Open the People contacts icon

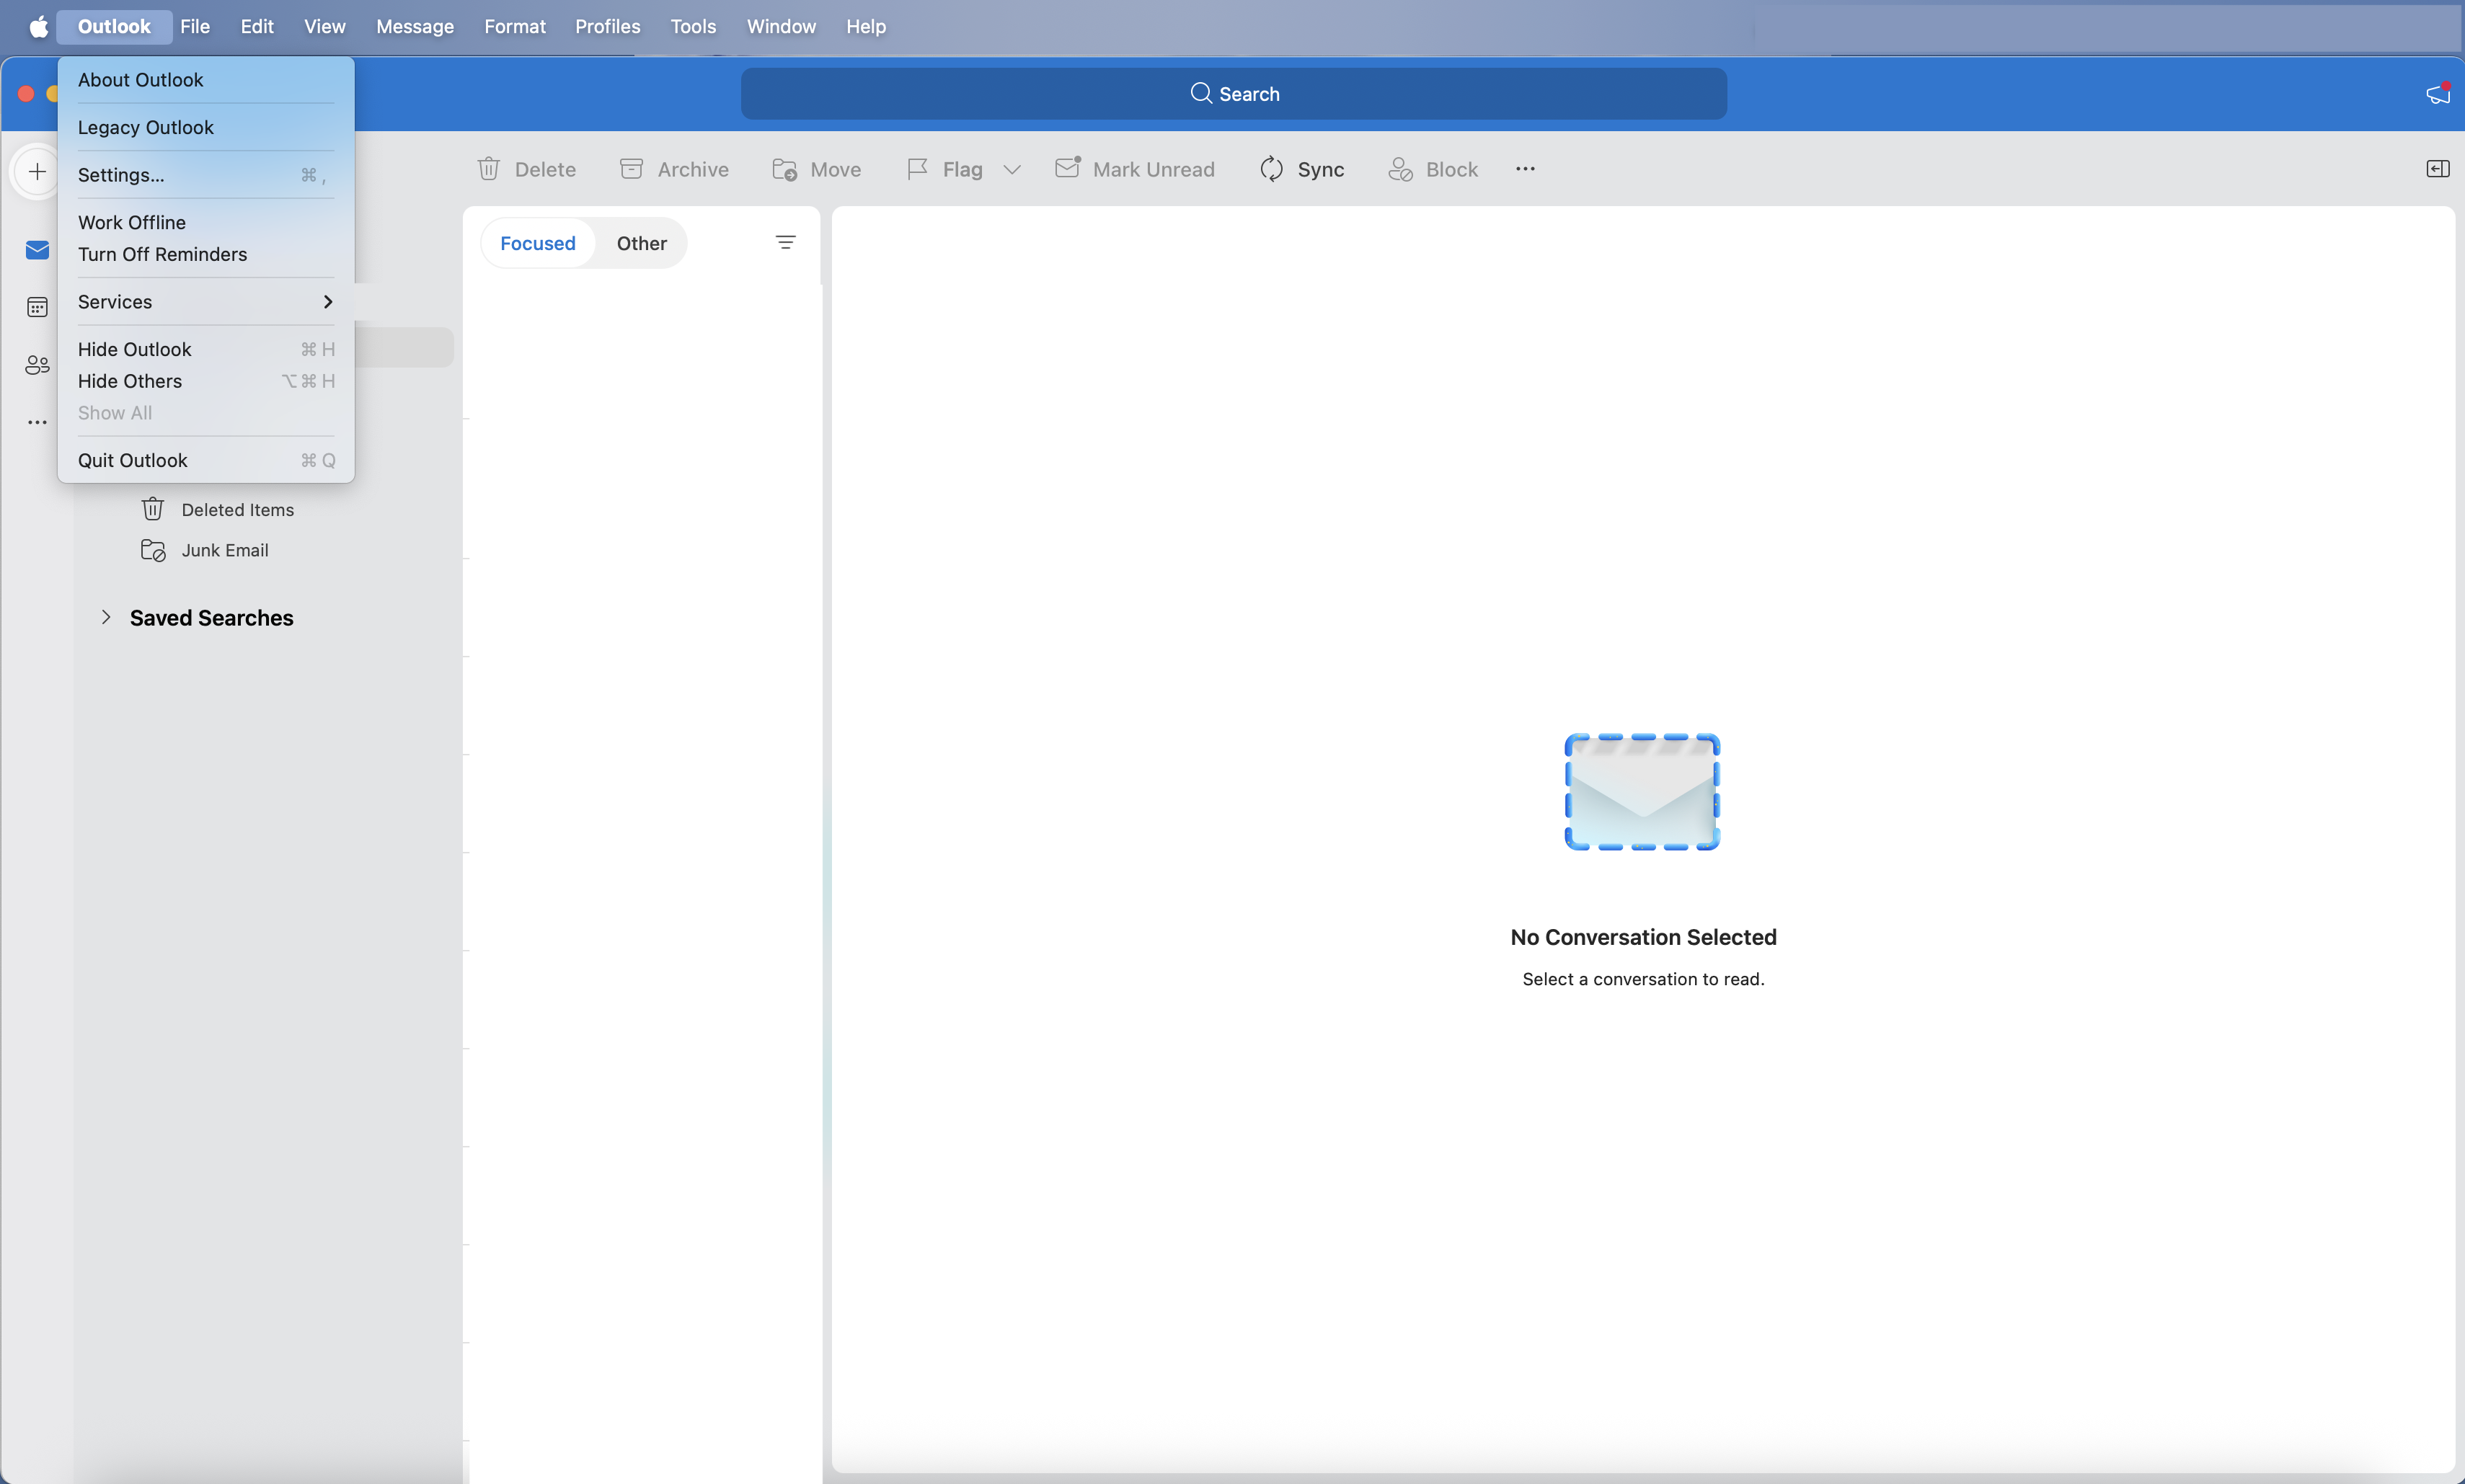(x=37, y=365)
